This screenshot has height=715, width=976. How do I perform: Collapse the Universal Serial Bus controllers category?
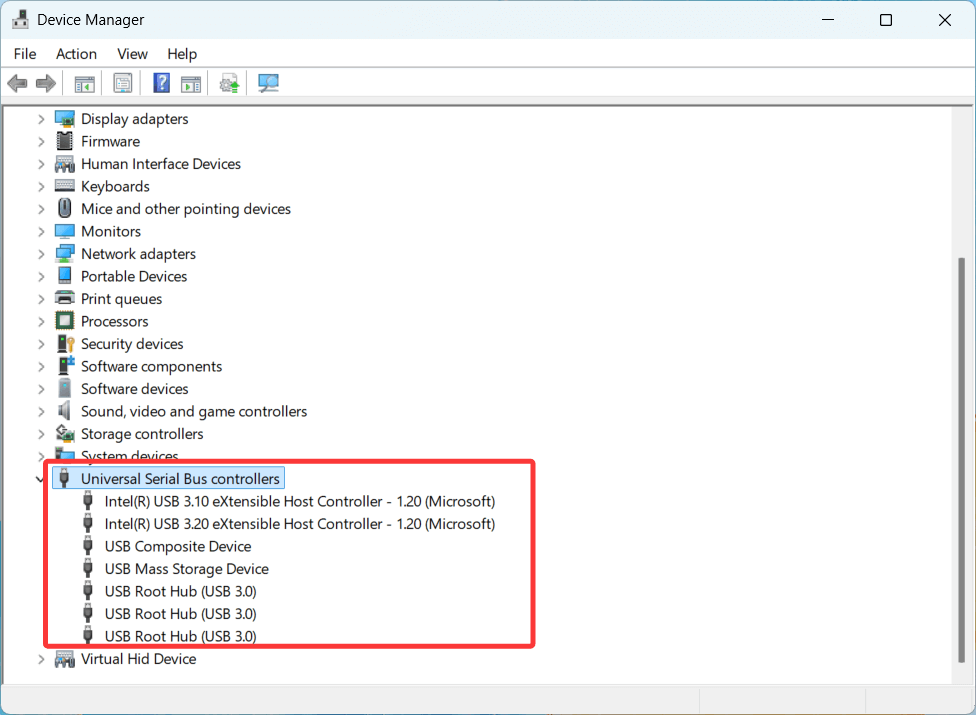click(x=40, y=478)
